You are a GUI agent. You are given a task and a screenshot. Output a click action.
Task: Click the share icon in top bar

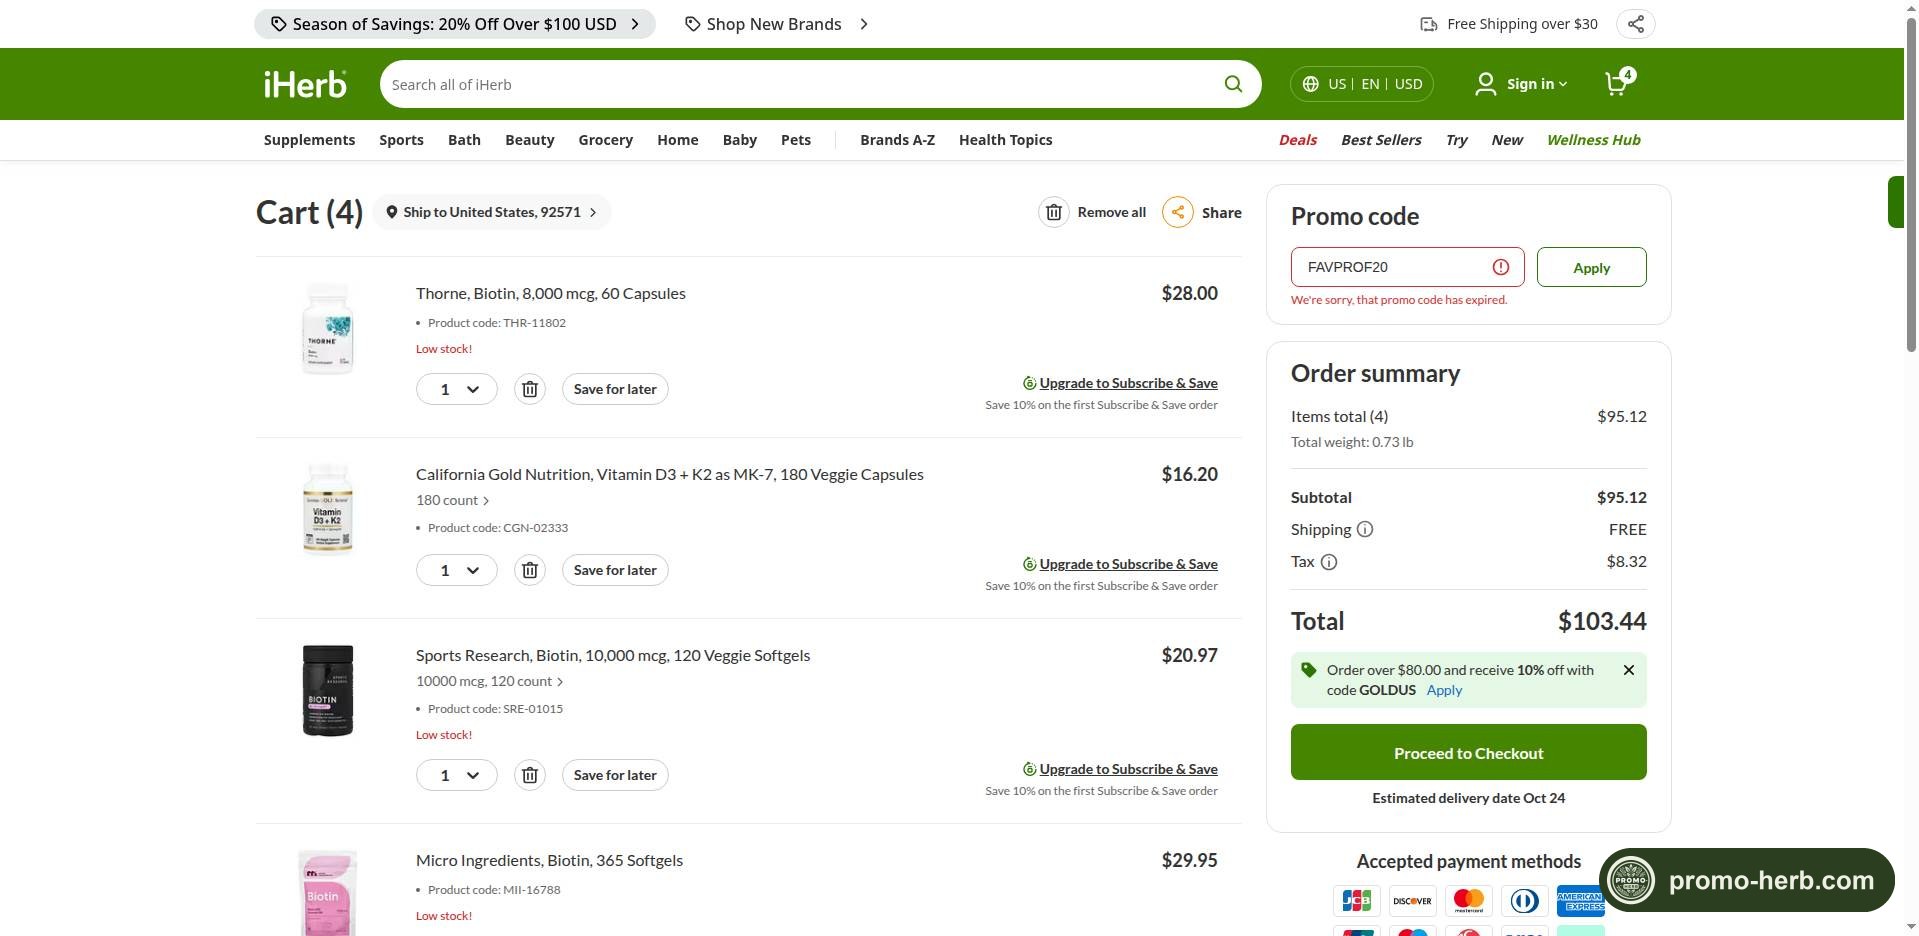[1635, 24]
